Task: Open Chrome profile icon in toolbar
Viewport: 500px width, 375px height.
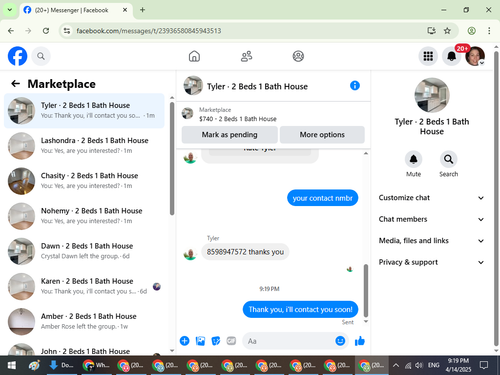Action: [471, 31]
